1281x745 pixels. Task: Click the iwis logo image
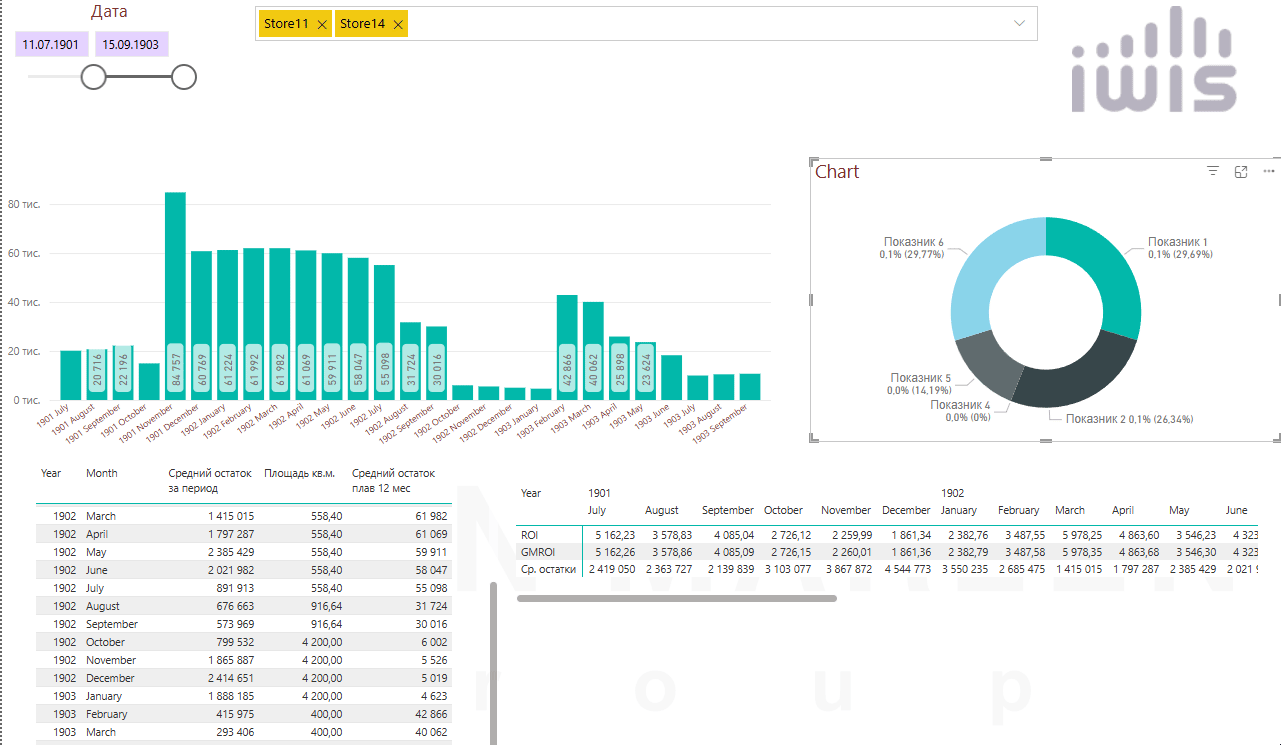pyautogui.click(x=1153, y=60)
